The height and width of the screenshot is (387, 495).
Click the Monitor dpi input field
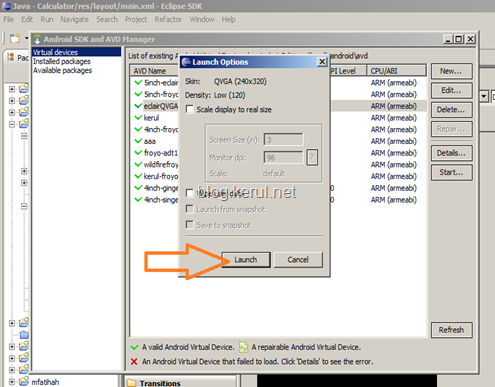pyautogui.click(x=284, y=157)
